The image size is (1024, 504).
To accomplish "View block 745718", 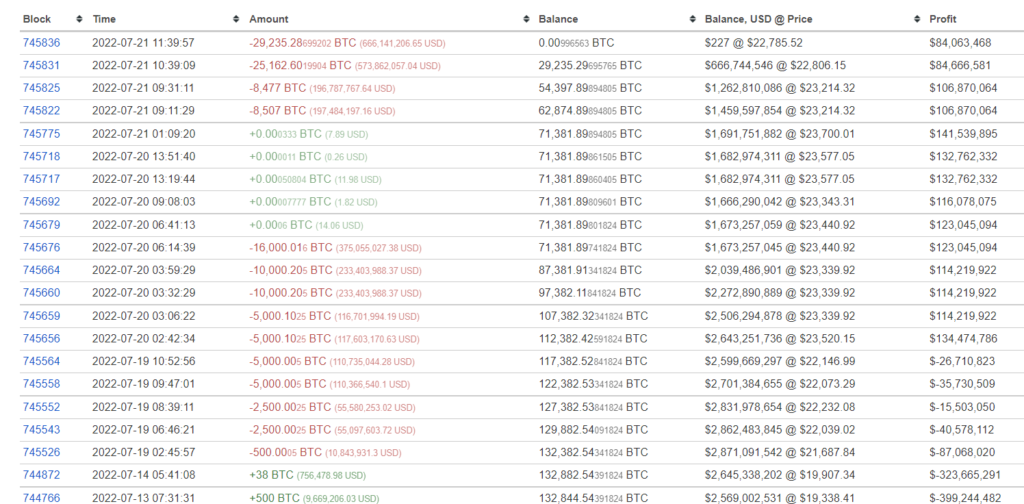I will point(41,157).
